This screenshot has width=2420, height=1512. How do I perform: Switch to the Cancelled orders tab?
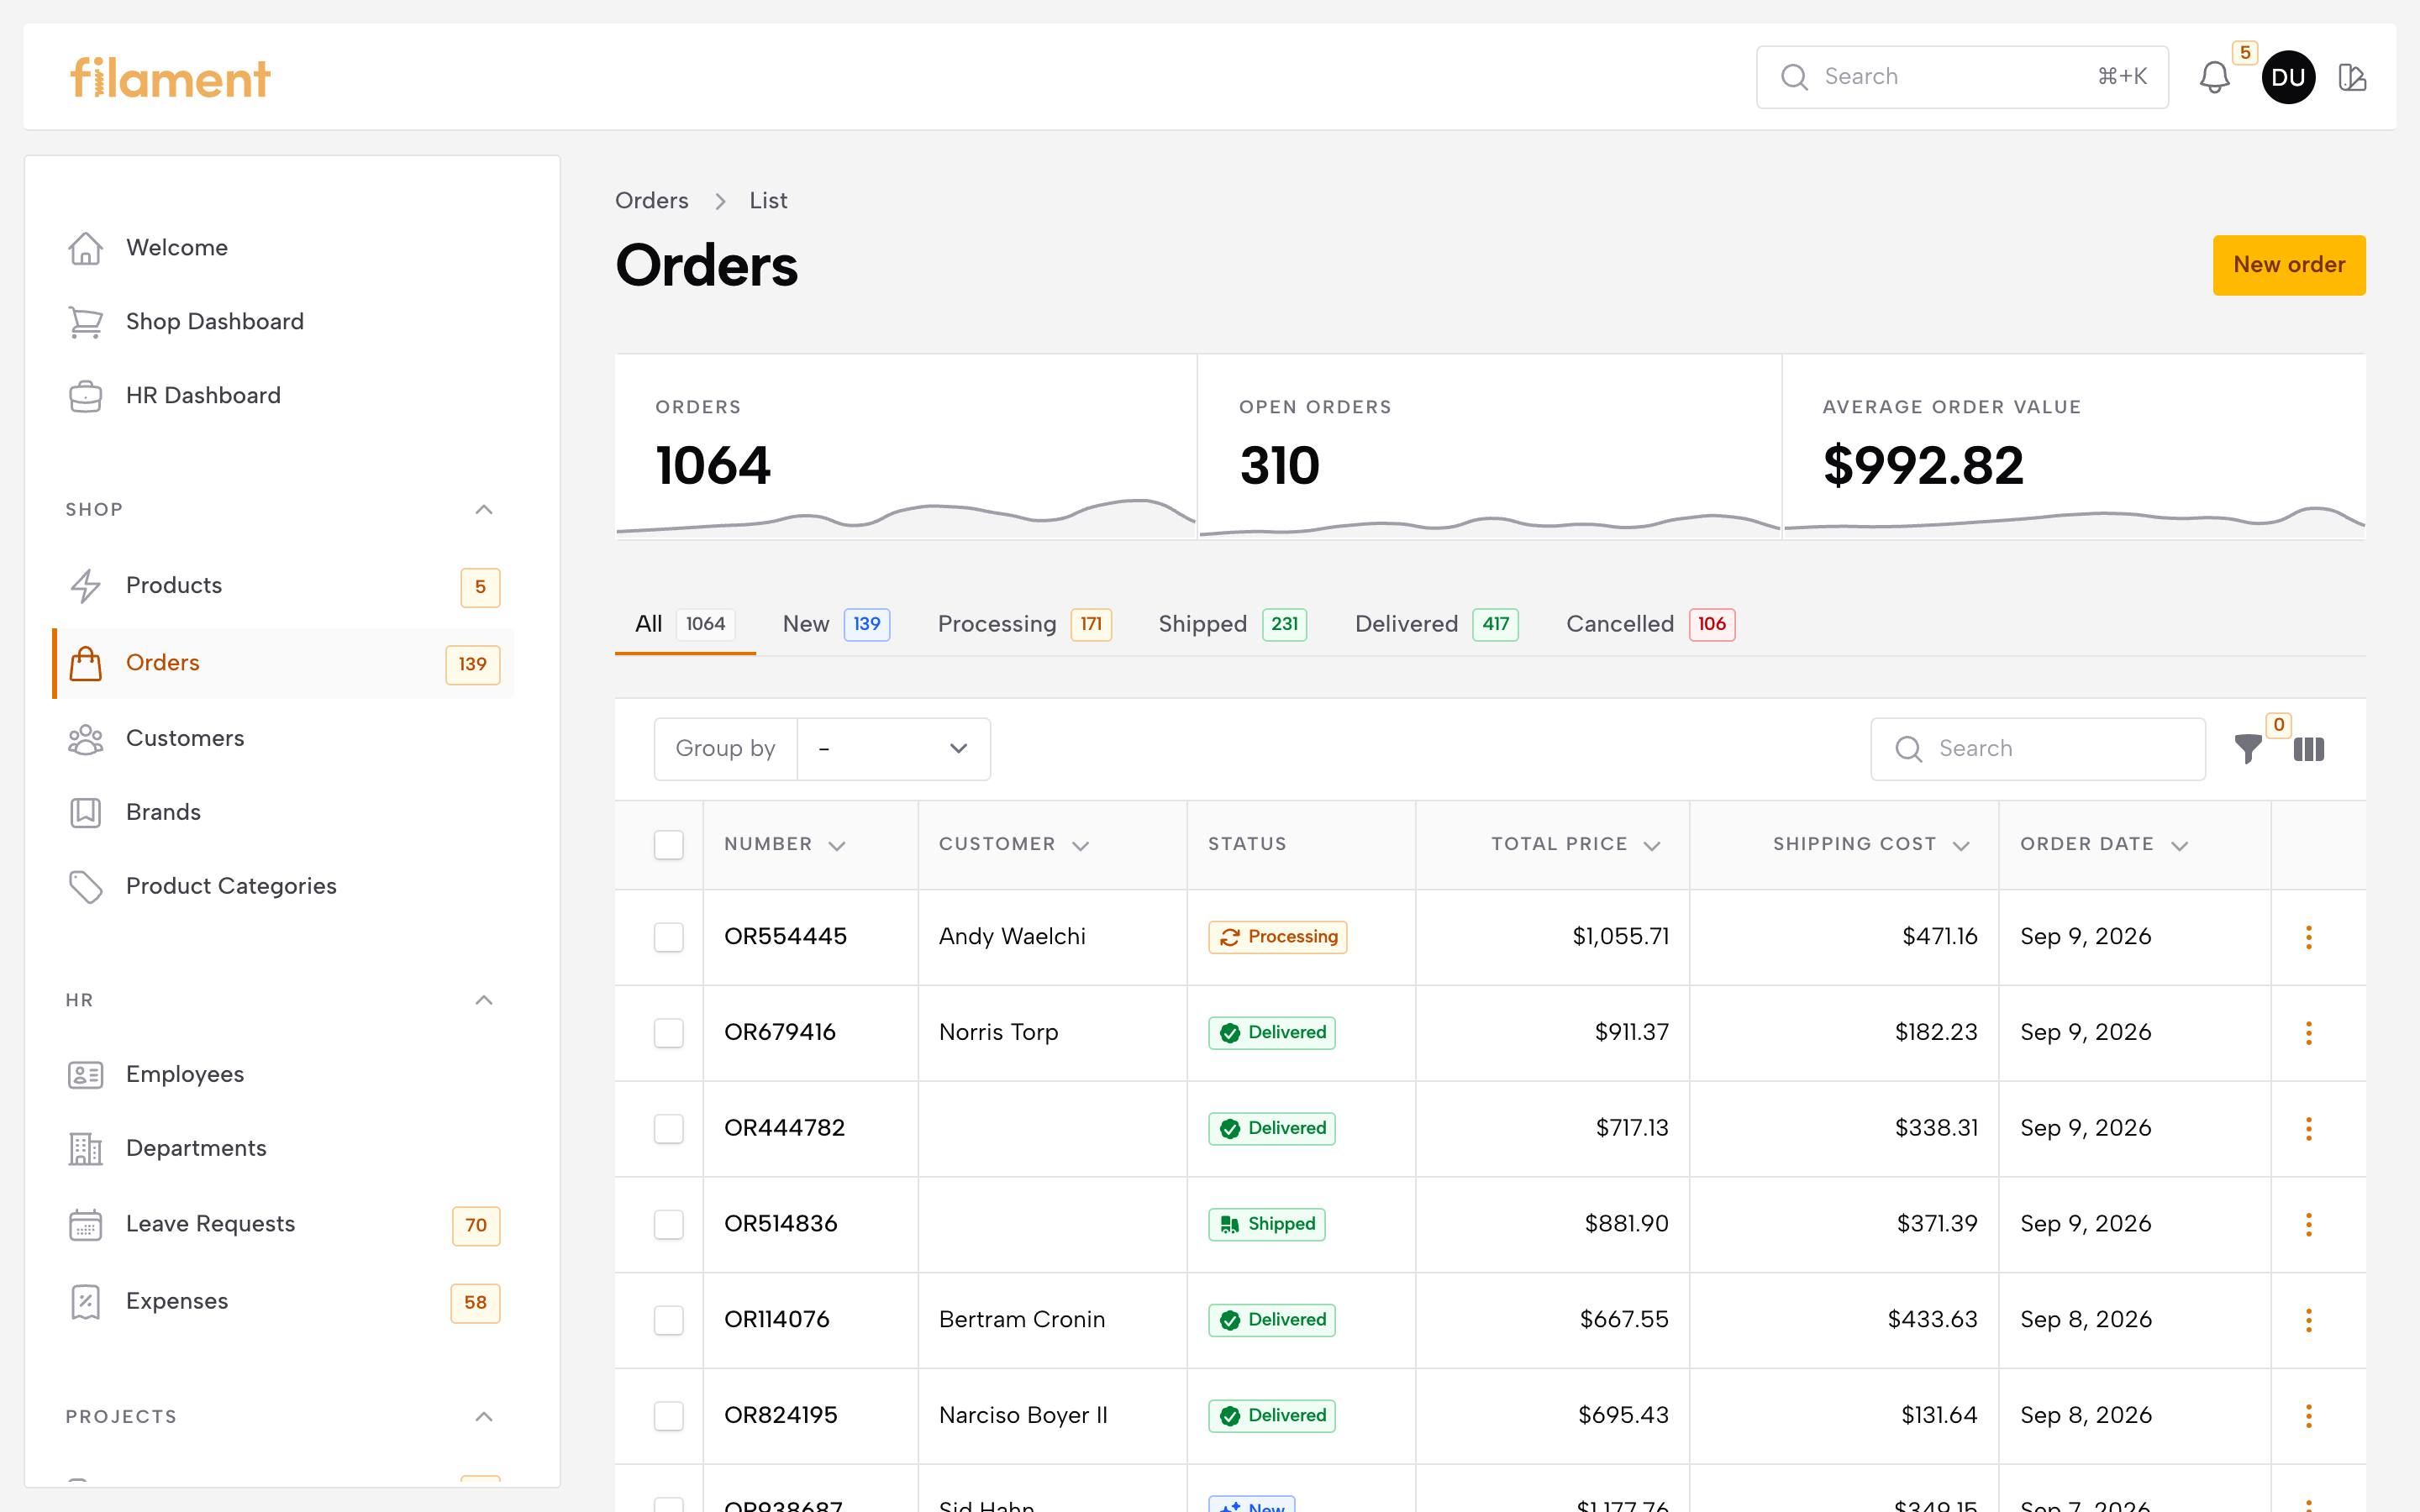pos(1650,625)
